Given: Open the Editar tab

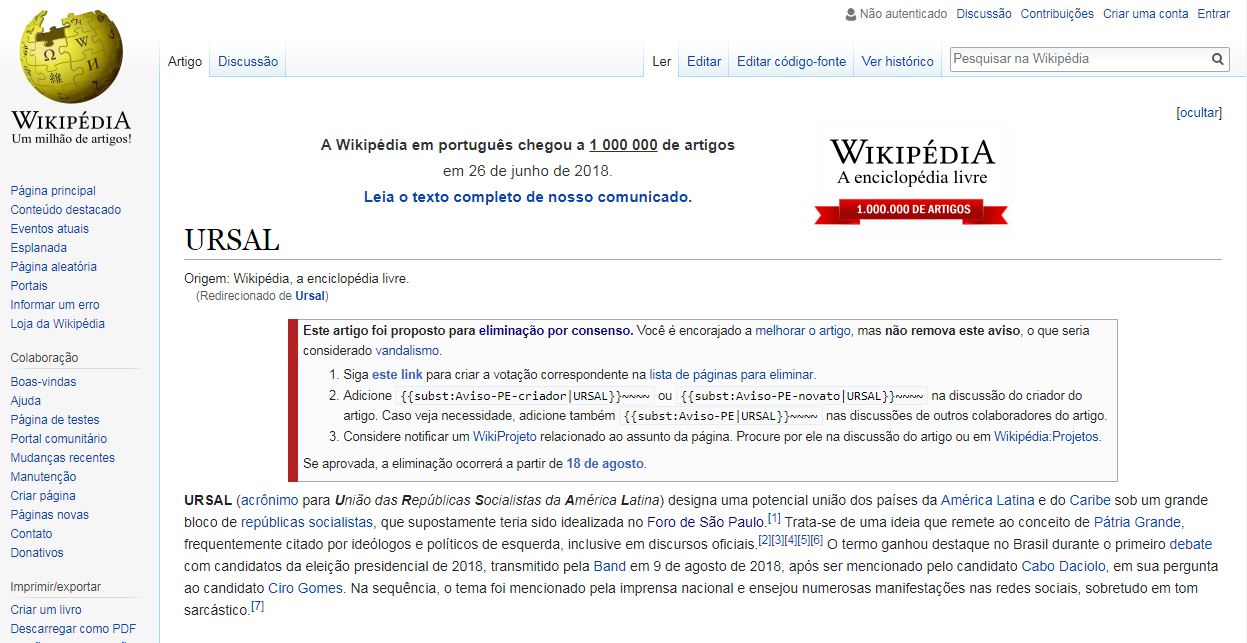Looking at the screenshot, I should coord(704,61).
